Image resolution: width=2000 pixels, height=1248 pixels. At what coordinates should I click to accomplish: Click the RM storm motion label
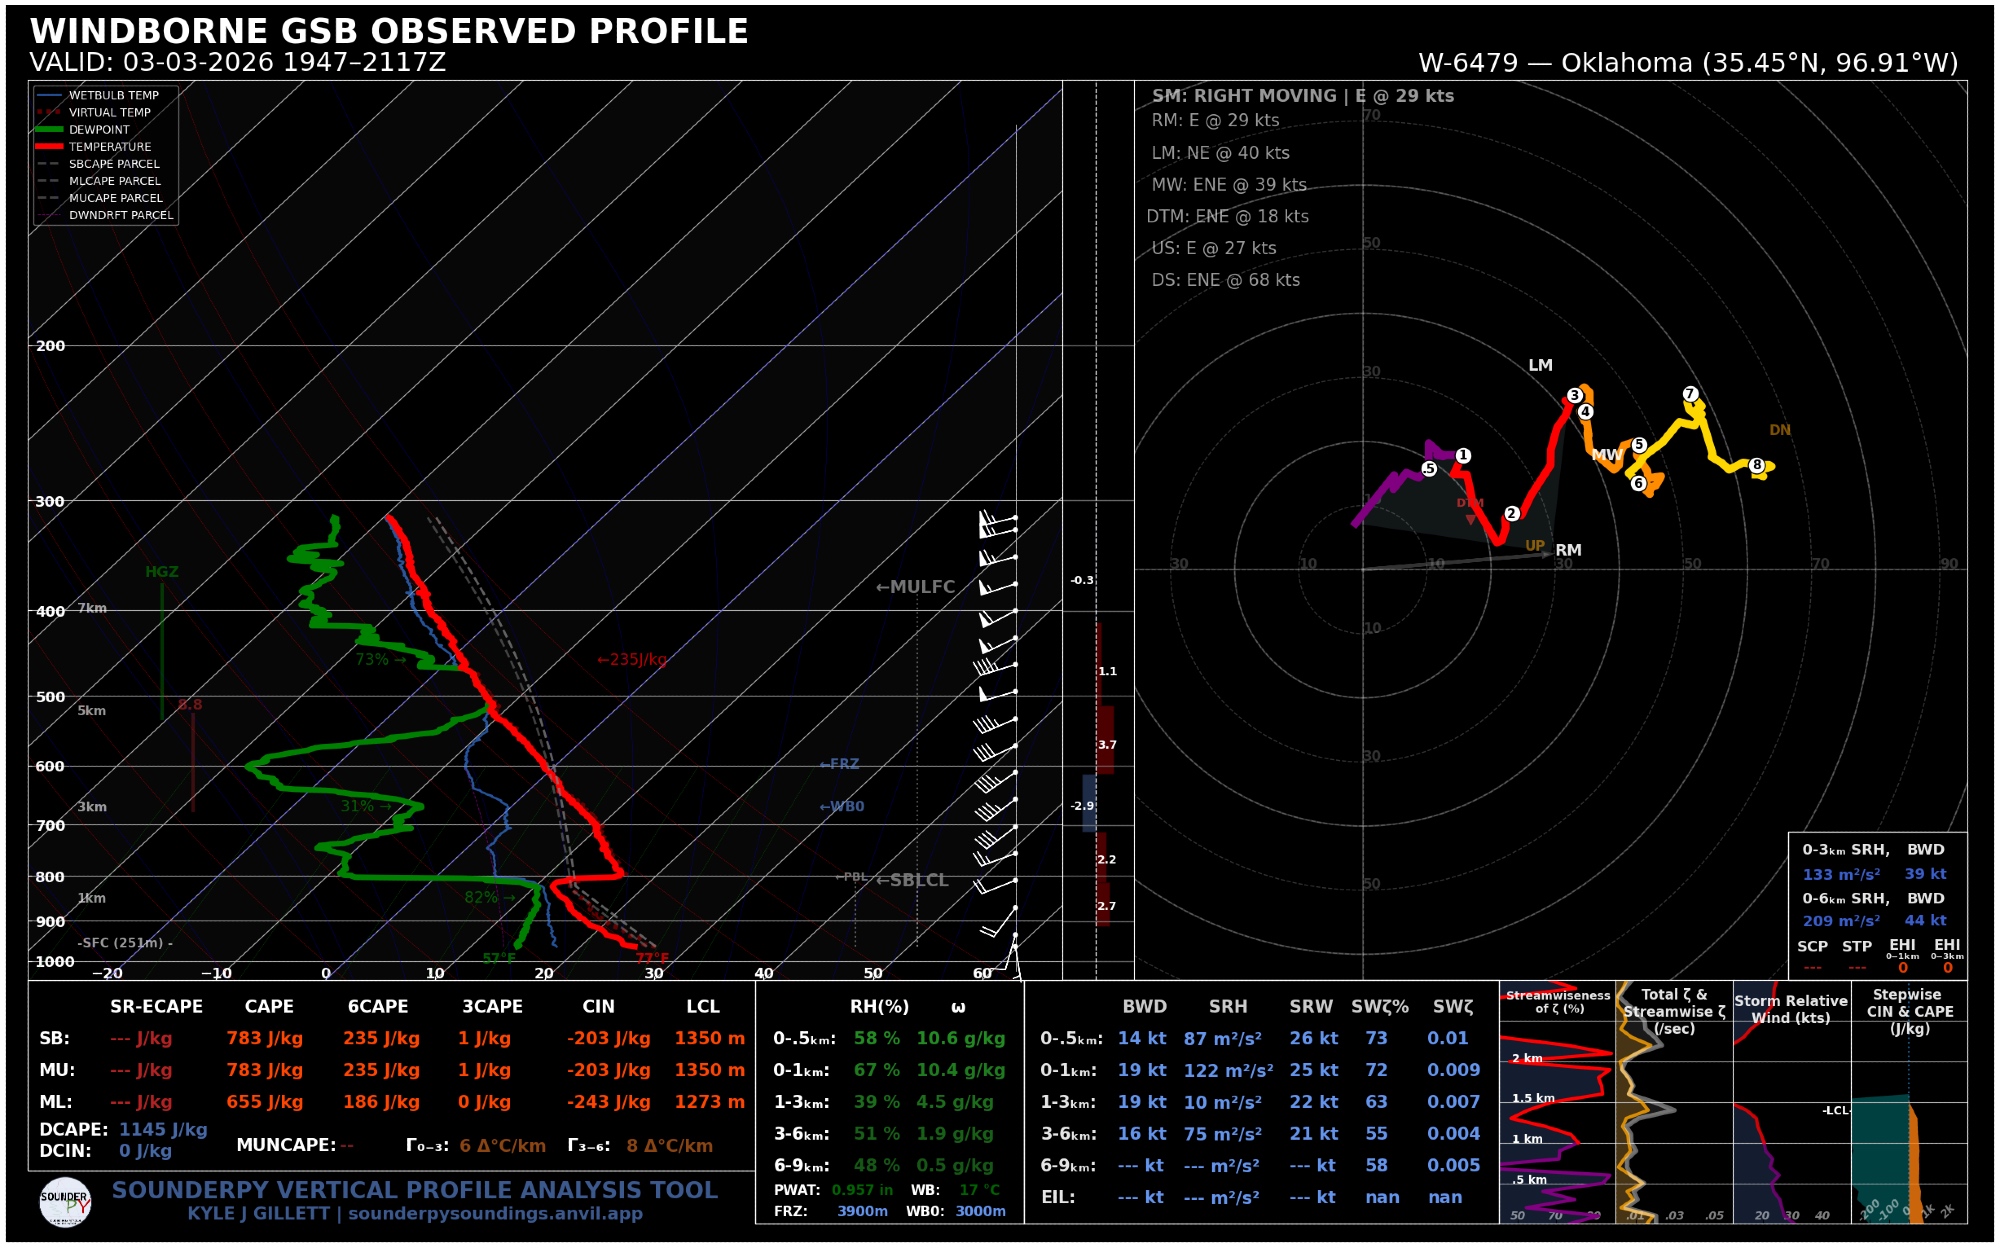[x=1568, y=550]
